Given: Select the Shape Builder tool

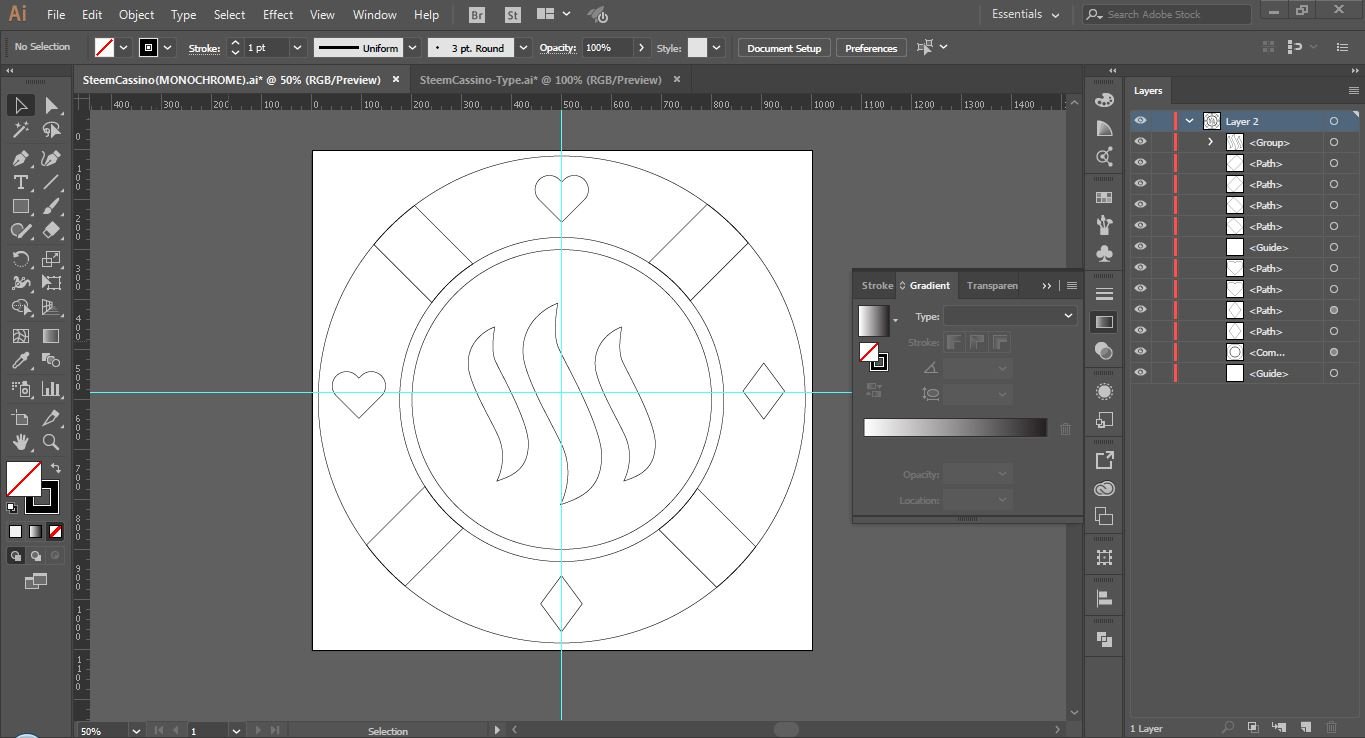Looking at the screenshot, I should click(20, 308).
